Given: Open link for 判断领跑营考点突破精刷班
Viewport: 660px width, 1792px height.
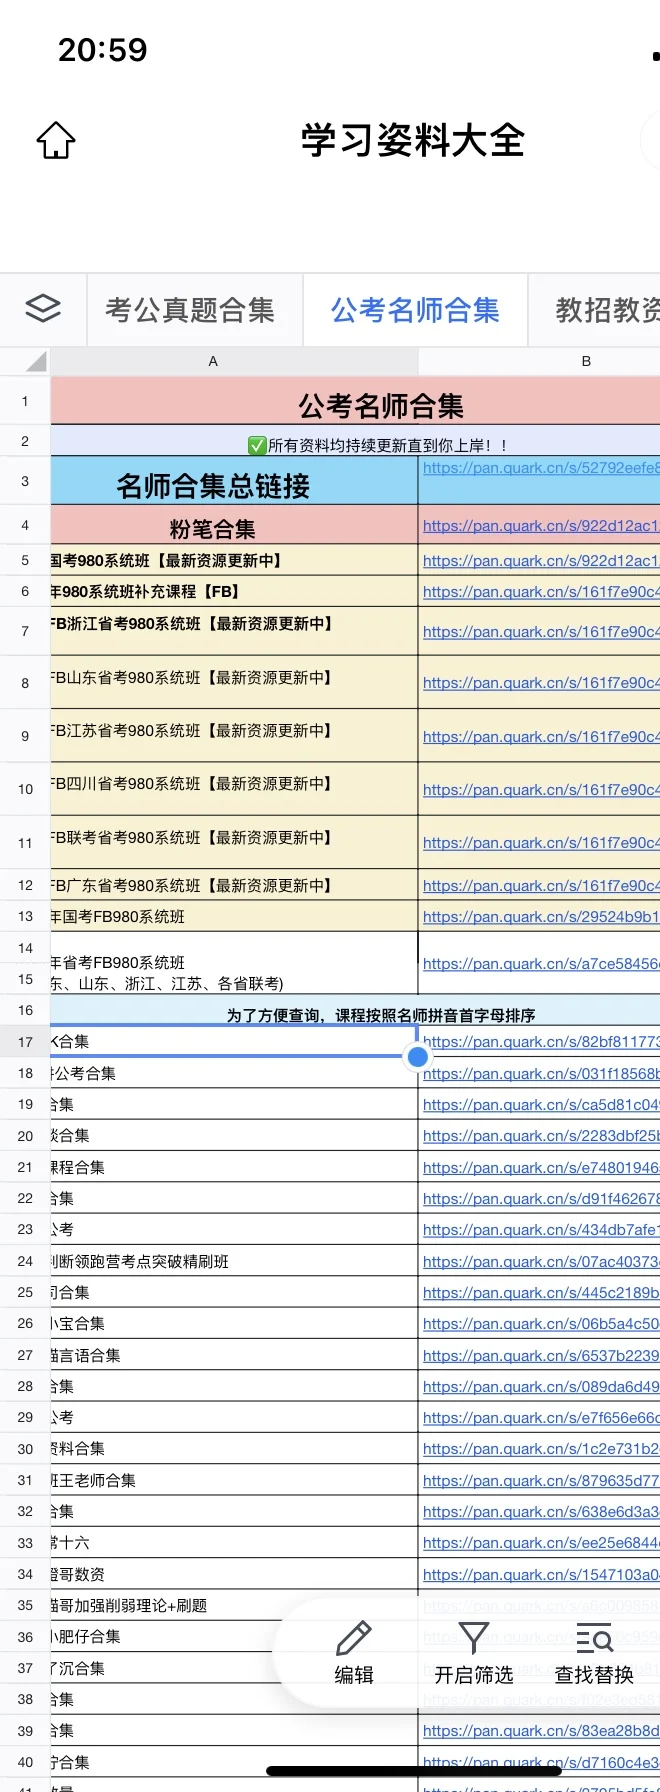Looking at the screenshot, I should click(x=541, y=1262).
